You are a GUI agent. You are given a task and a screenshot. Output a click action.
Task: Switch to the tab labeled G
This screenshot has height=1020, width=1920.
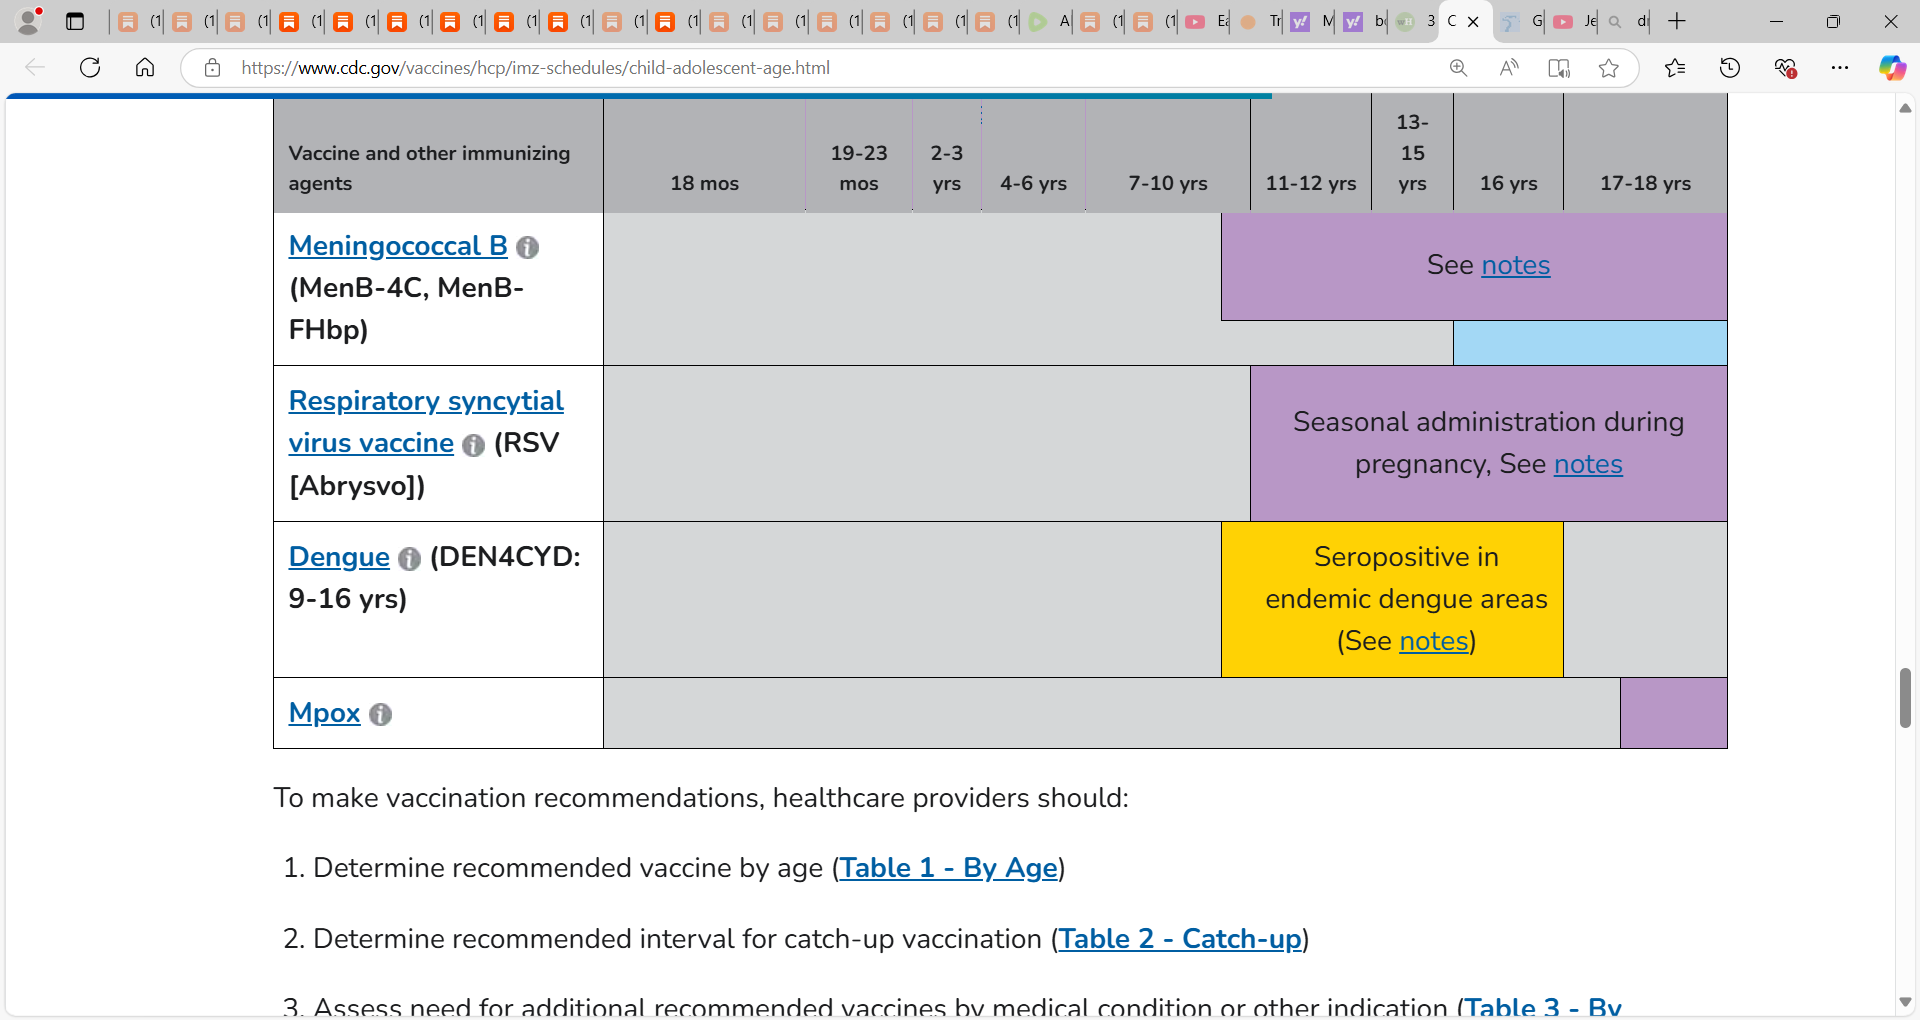[x=1522, y=21]
